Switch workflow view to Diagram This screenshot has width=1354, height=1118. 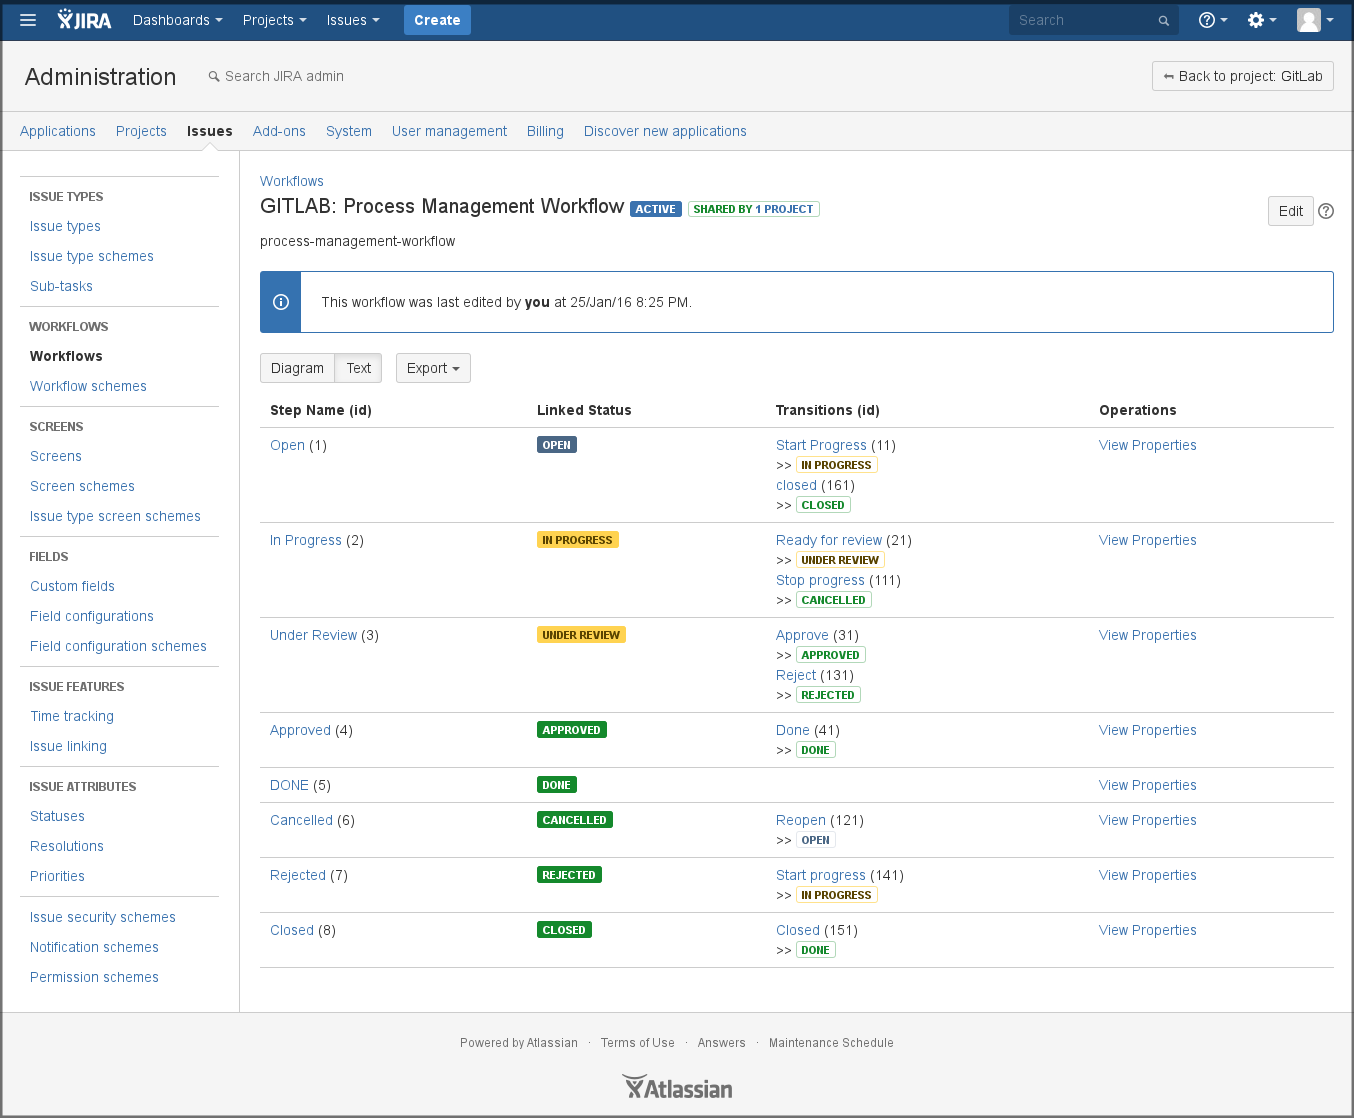[x=297, y=368]
